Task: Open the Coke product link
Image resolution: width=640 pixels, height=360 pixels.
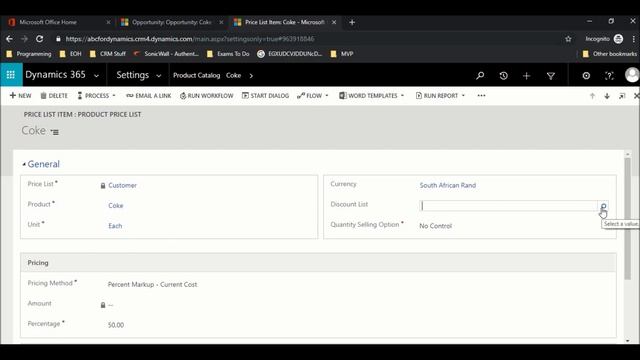Action: point(116,206)
